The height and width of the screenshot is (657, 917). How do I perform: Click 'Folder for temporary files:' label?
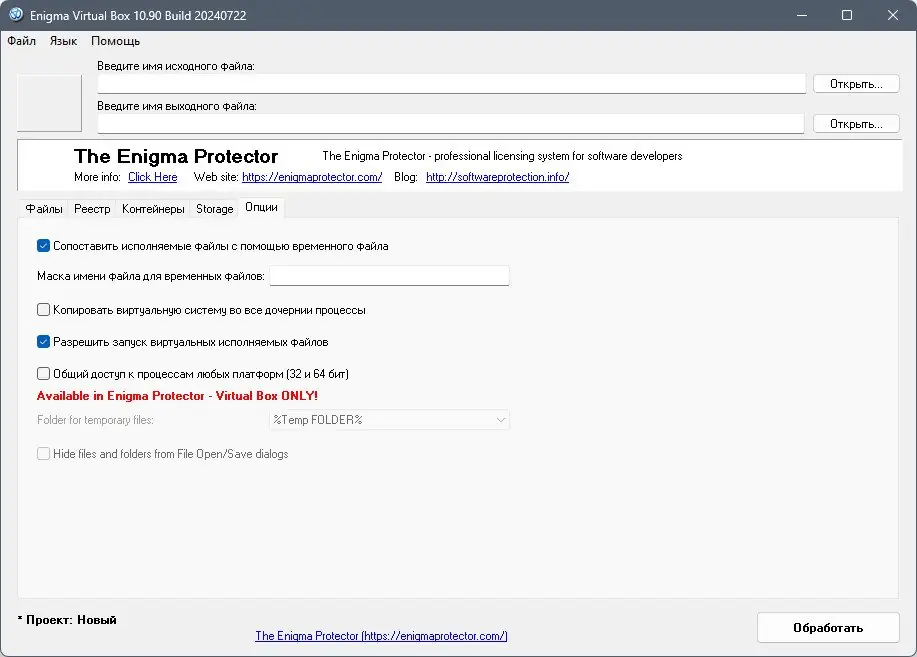pyautogui.click(x=95, y=420)
